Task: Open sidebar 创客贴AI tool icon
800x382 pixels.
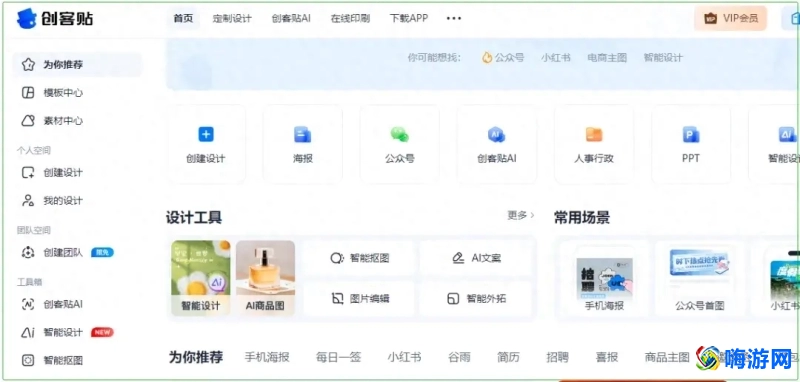Action: [x=28, y=304]
